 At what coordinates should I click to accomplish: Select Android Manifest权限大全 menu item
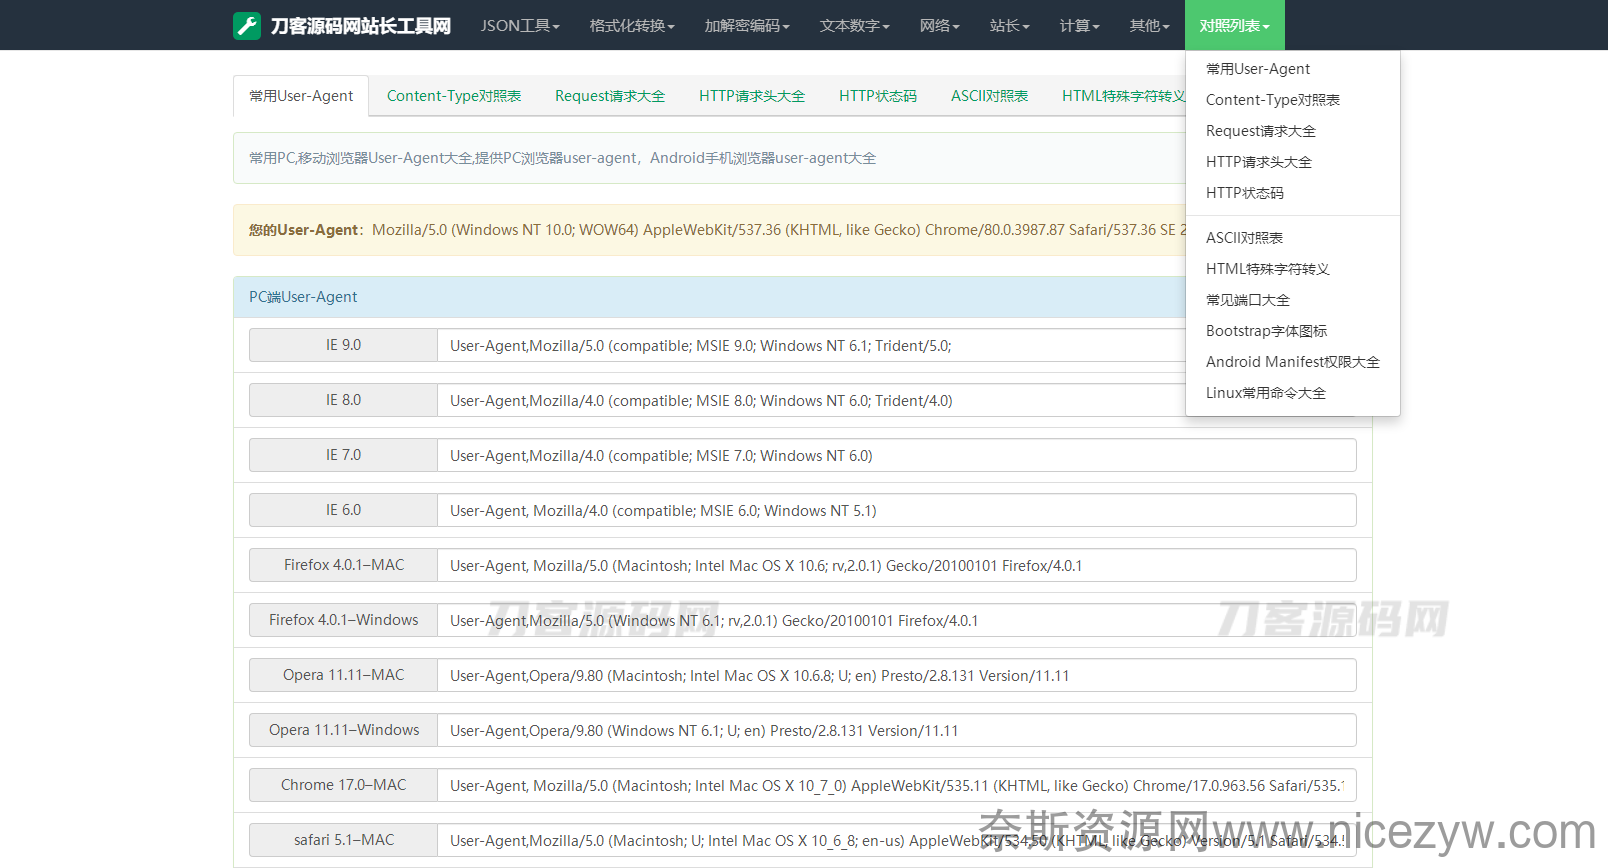click(x=1292, y=362)
